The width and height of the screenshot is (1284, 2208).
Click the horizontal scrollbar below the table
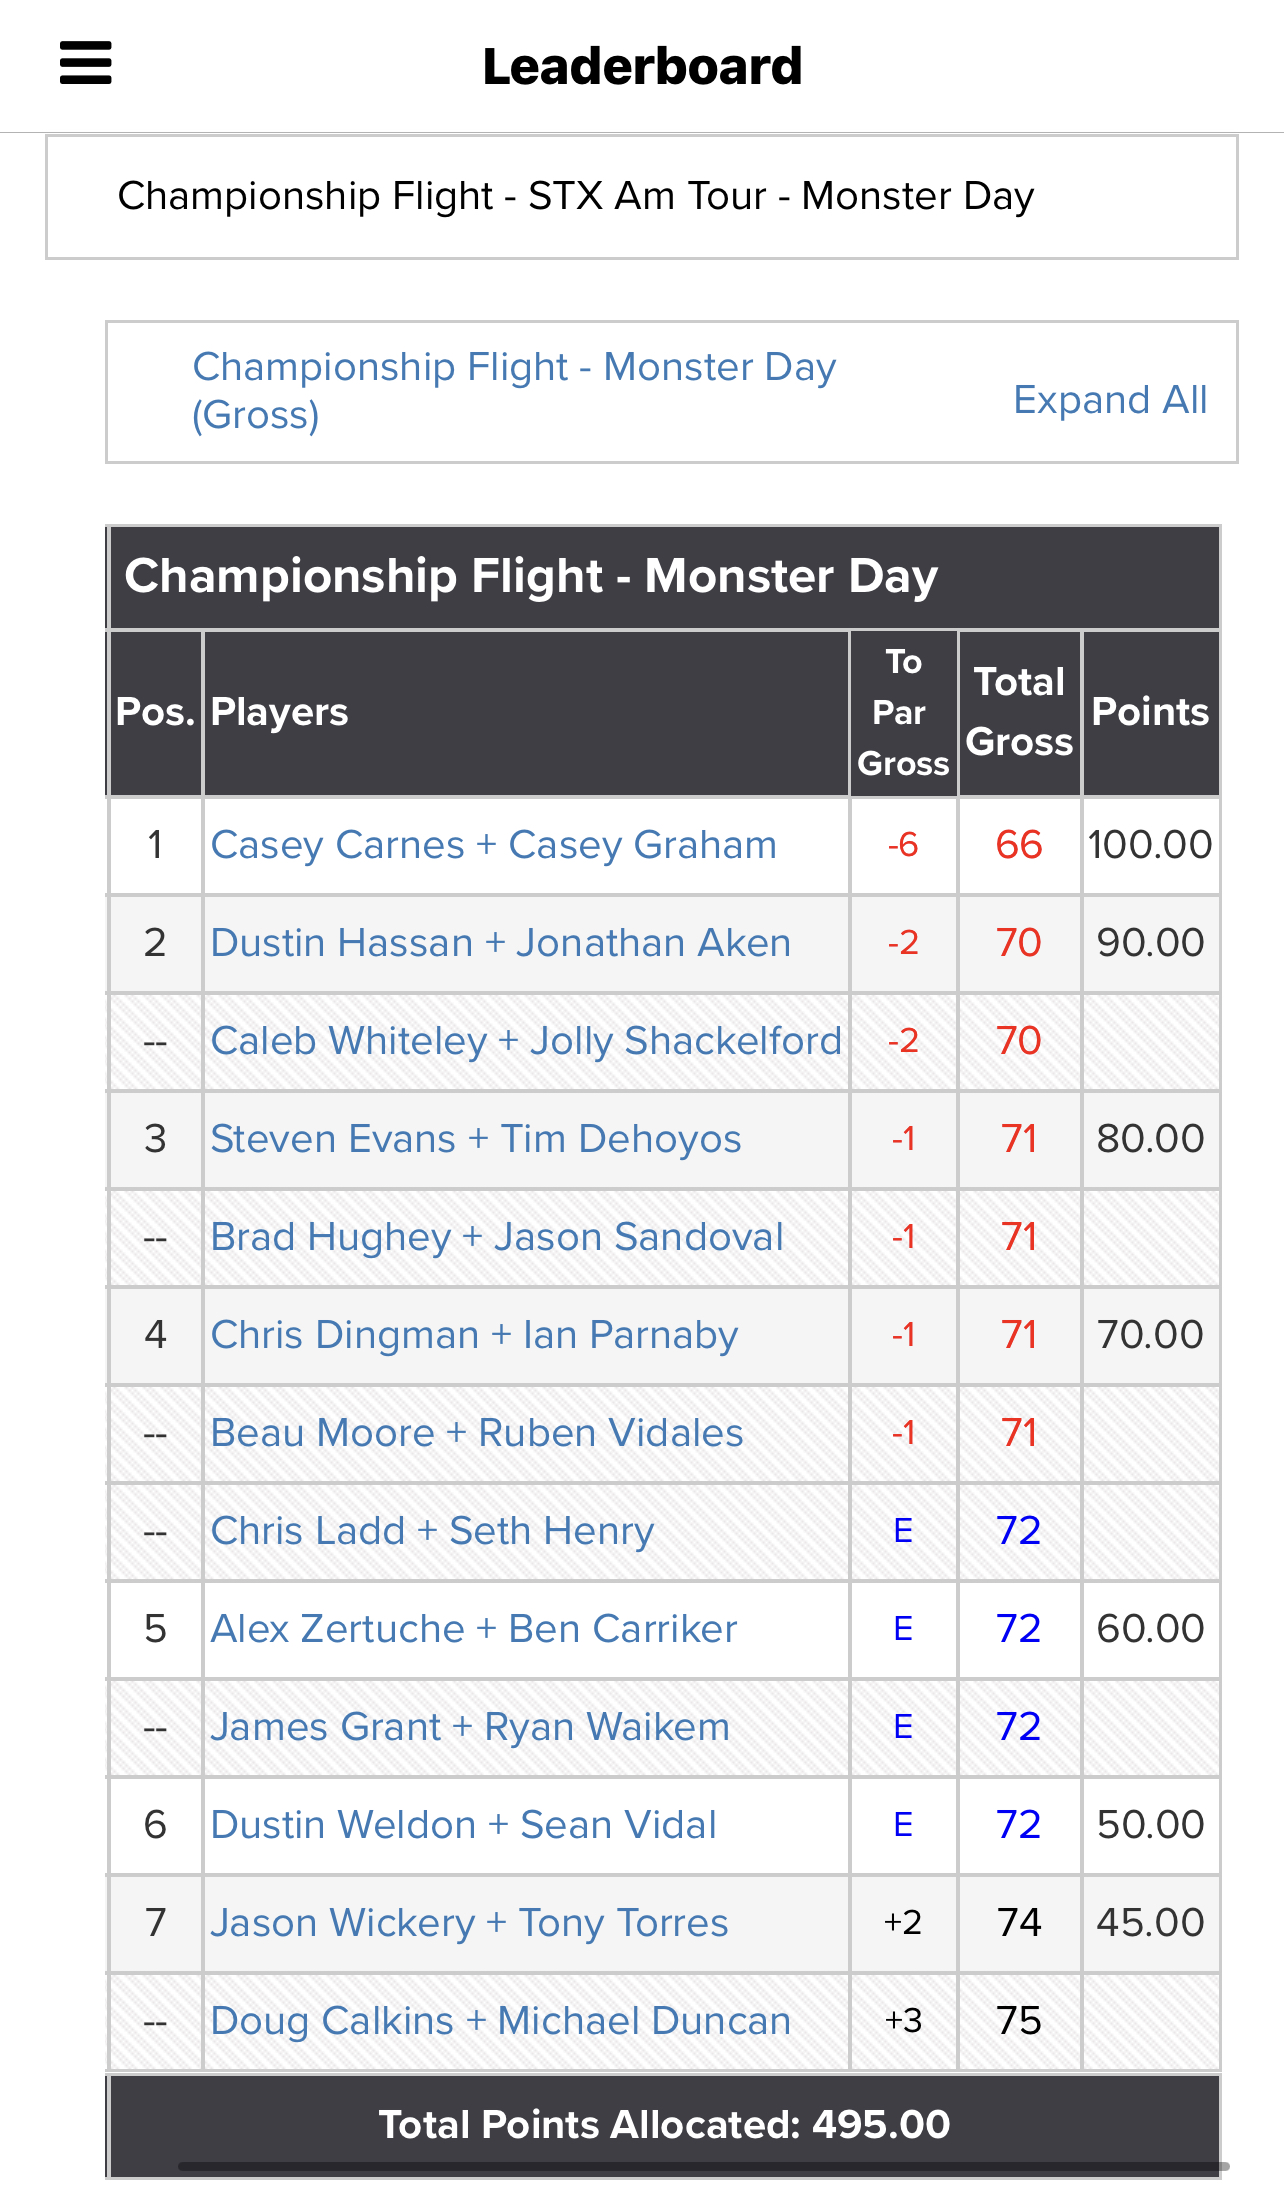704,2166
